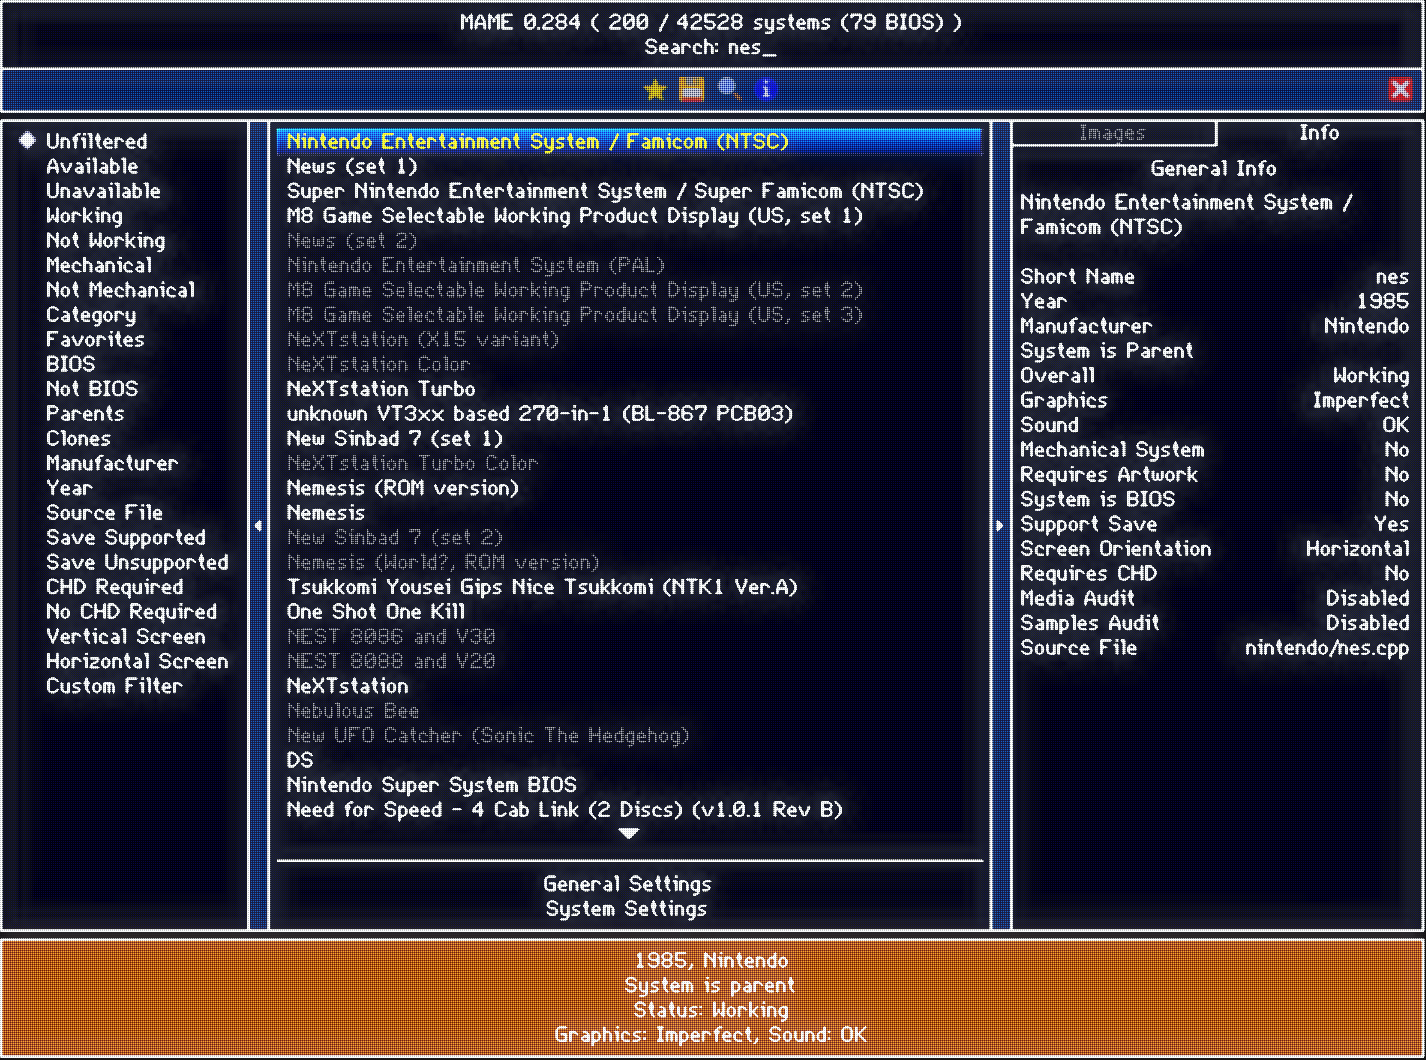Open System Settings

pyautogui.click(x=627, y=909)
